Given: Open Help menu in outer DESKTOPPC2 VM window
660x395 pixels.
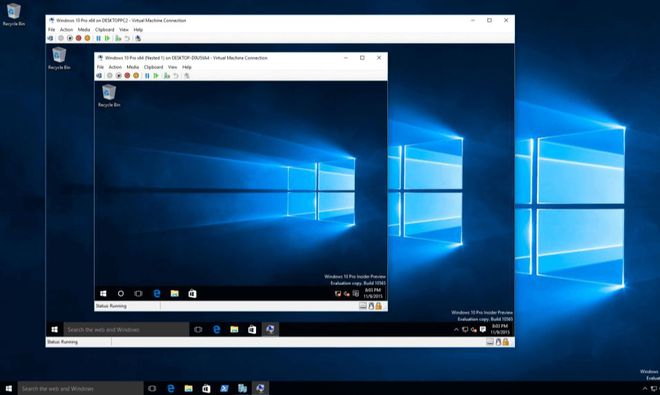Looking at the screenshot, I should (138, 29).
